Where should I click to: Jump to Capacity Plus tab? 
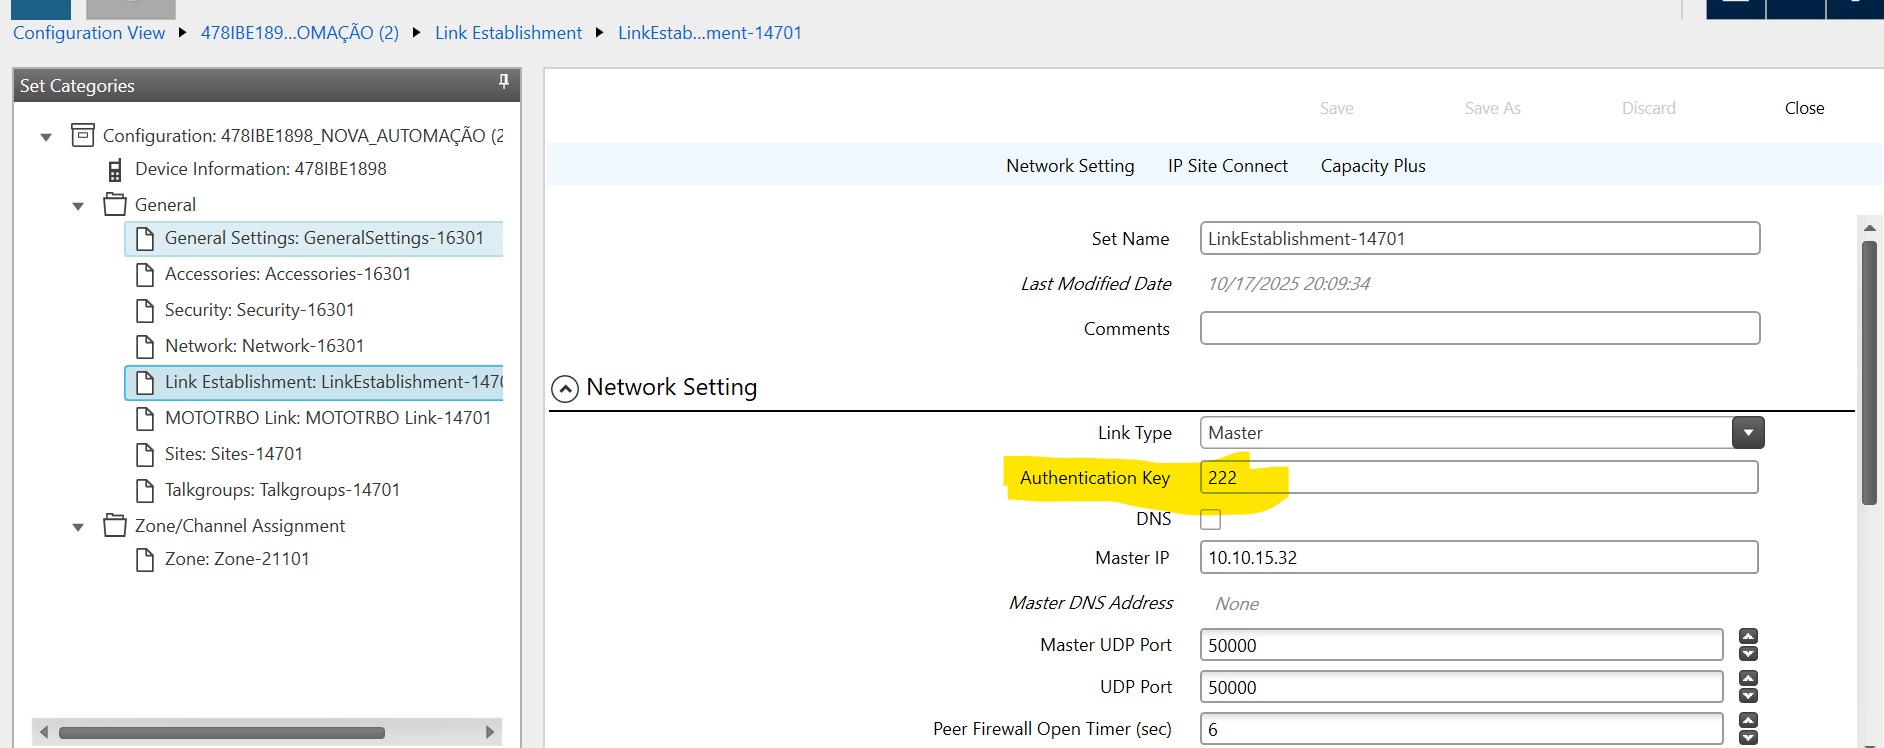pyautogui.click(x=1373, y=166)
